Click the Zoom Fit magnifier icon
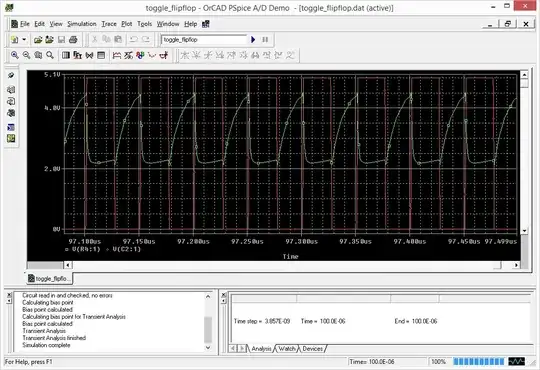The image size is (540, 370). [50, 55]
